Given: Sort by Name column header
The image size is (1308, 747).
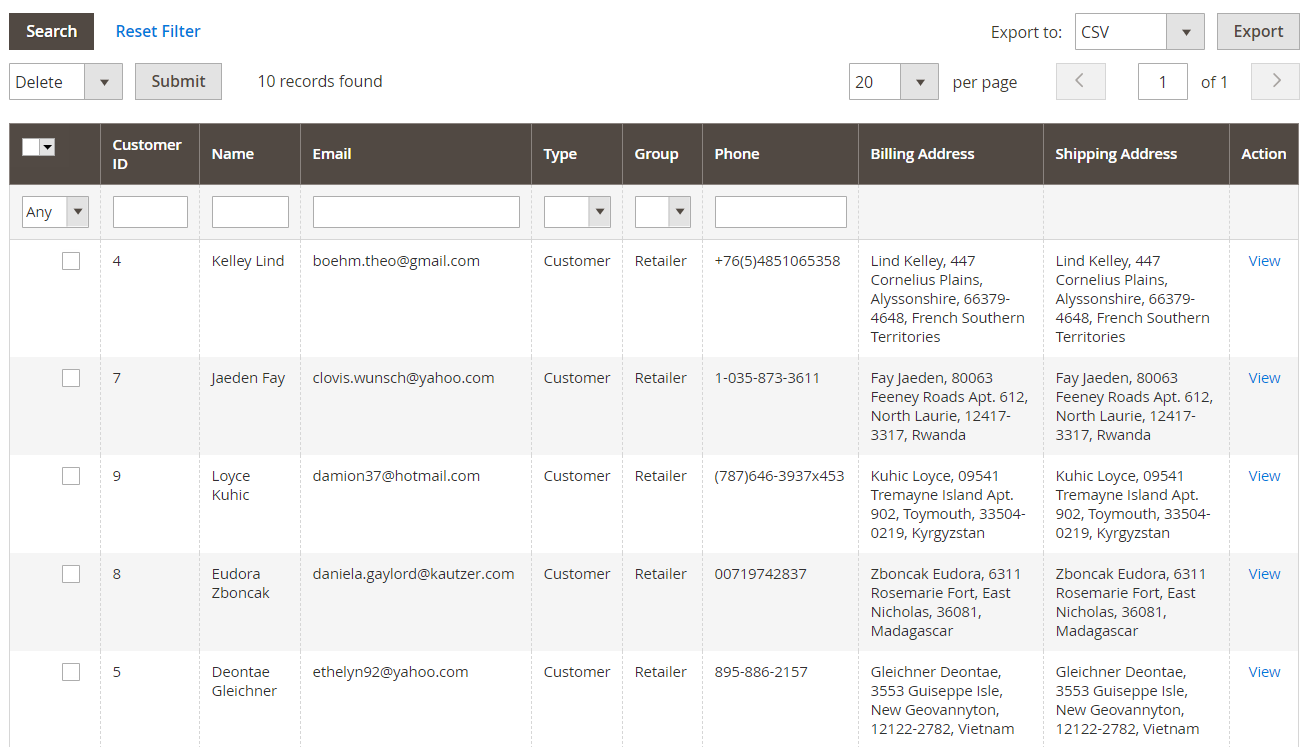Looking at the screenshot, I should (250, 154).
